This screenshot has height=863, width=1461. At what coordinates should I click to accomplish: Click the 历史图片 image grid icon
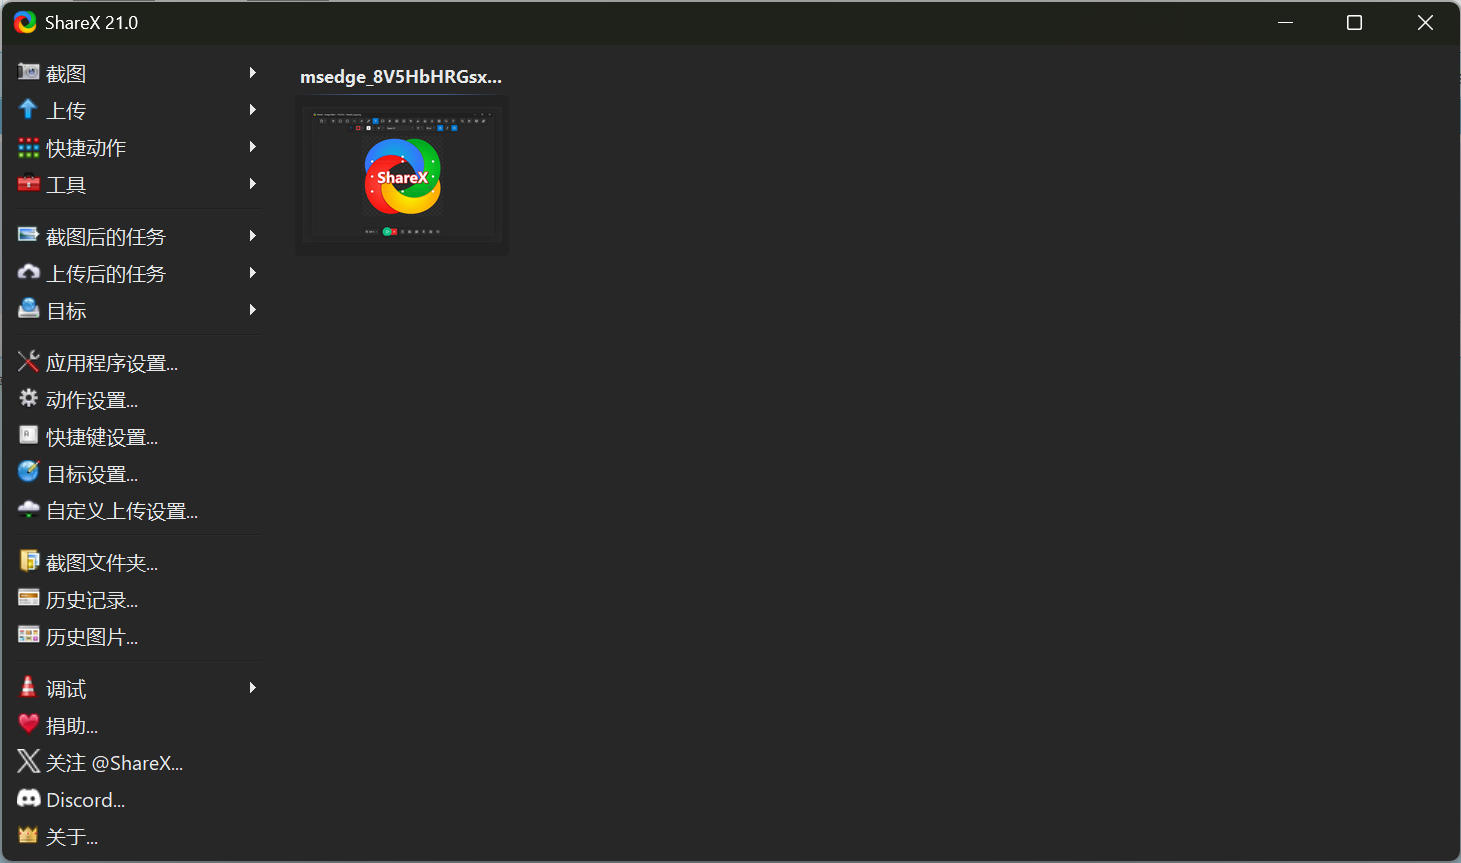tap(29, 636)
